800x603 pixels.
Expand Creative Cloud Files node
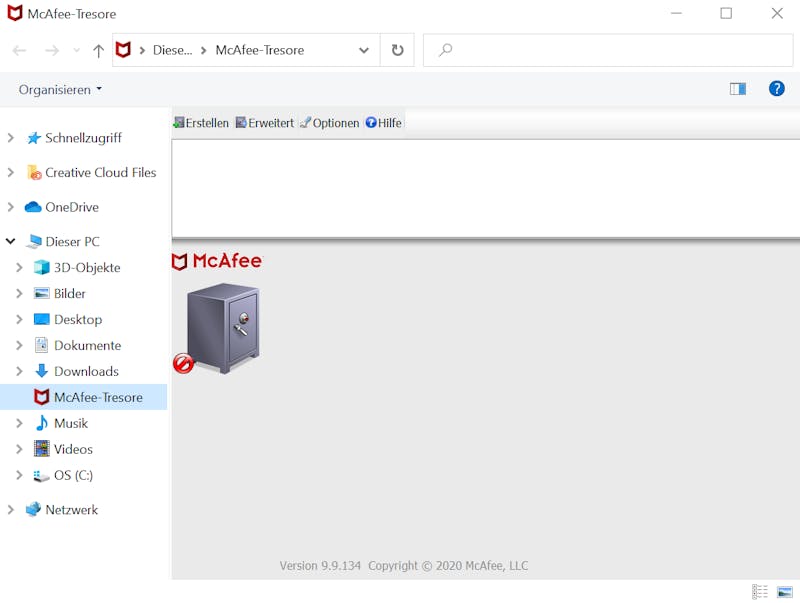coord(10,172)
